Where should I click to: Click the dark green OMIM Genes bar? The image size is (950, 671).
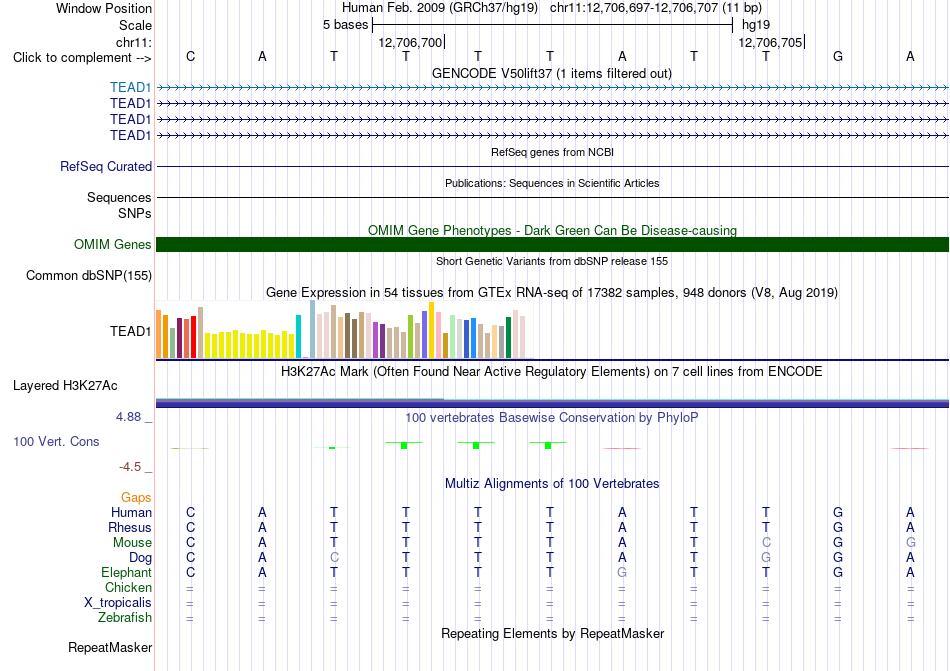click(552, 244)
